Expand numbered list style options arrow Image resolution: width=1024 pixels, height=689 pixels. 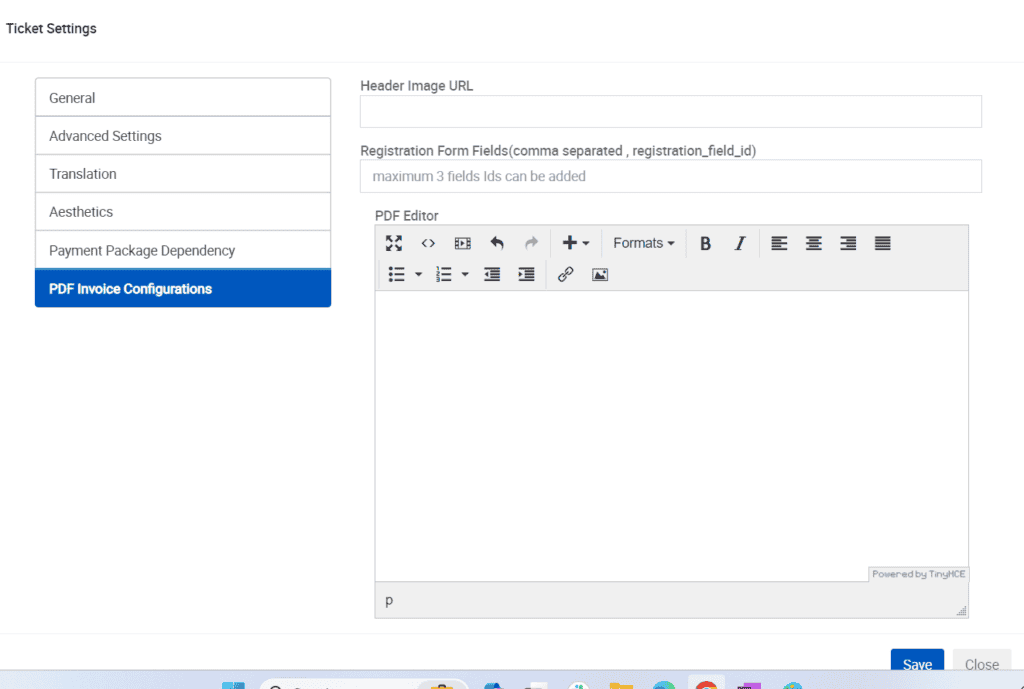tap(465, 274)
